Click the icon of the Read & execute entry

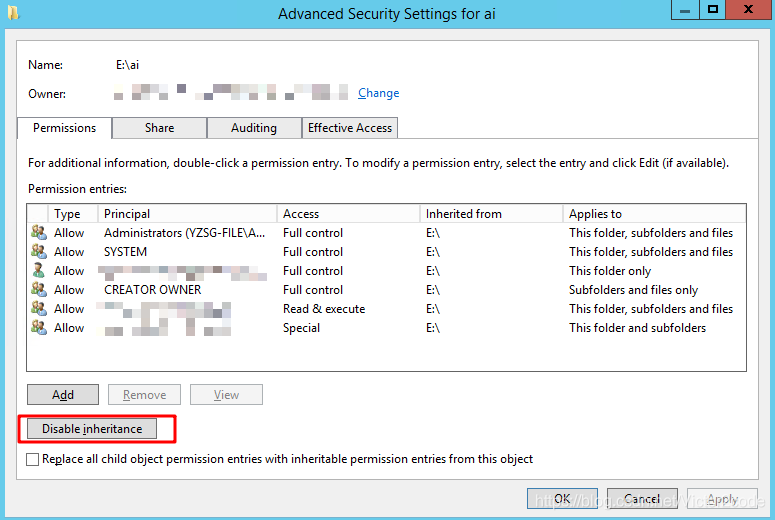(39, 308)
